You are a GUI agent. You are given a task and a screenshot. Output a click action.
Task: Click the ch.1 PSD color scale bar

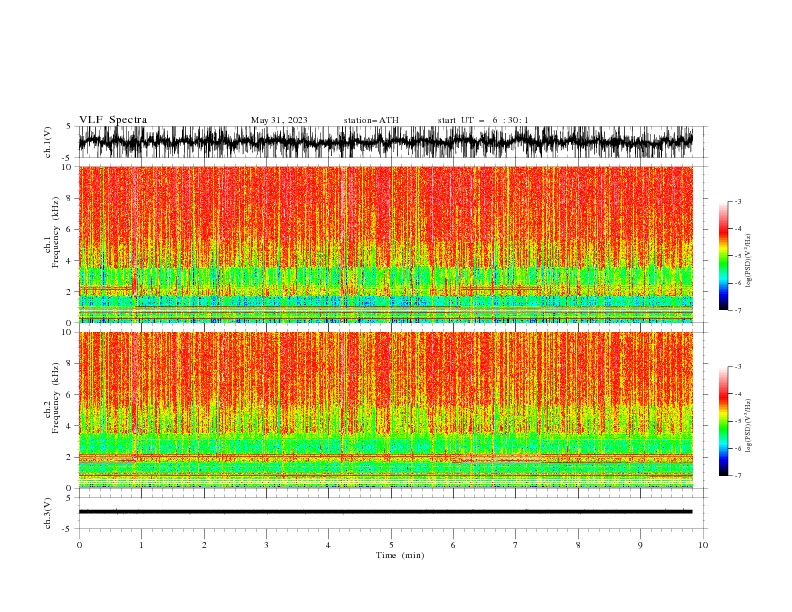click(x=723, y=255)
